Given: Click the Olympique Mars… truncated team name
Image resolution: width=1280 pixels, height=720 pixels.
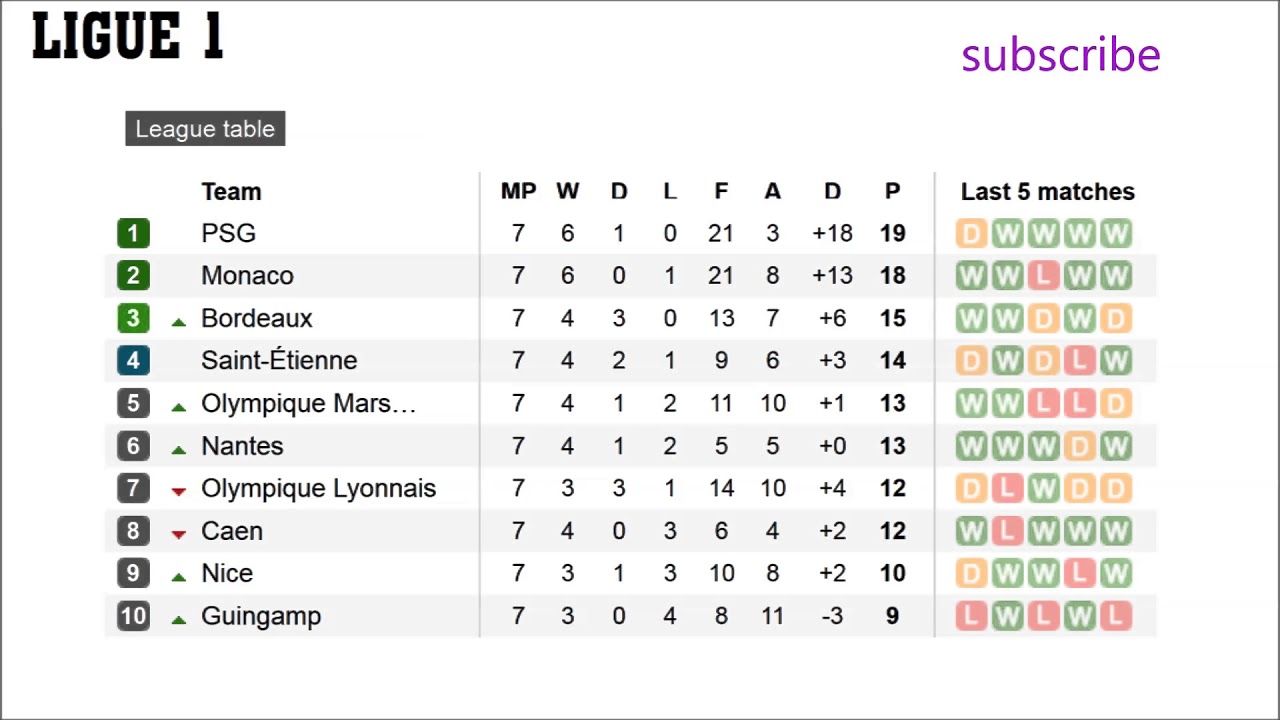Looking at the screenshot, I should (x=308, y=404).
